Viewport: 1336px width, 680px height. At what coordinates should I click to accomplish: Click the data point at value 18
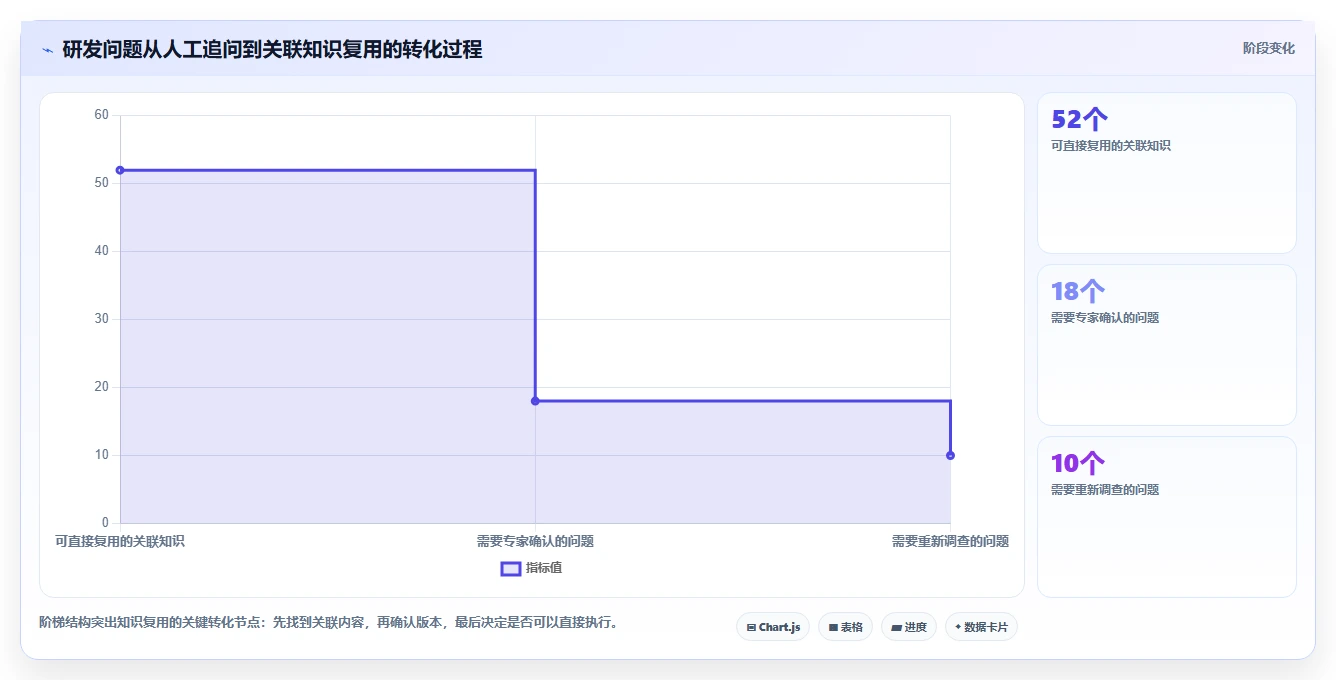point(535,401)
